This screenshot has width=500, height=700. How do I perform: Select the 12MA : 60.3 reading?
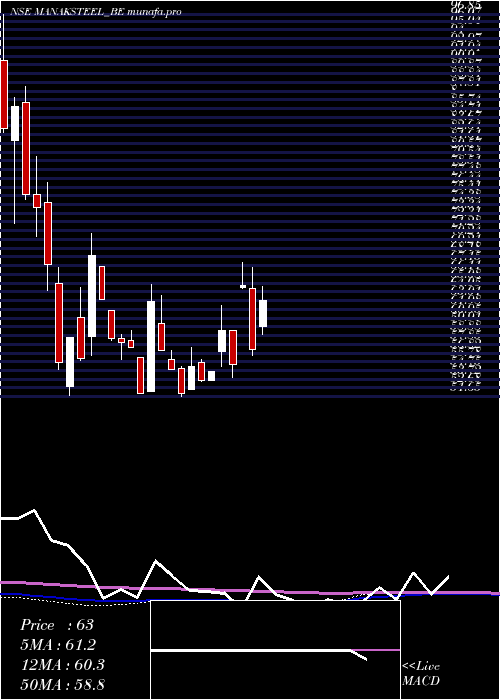tap(63, 665)
